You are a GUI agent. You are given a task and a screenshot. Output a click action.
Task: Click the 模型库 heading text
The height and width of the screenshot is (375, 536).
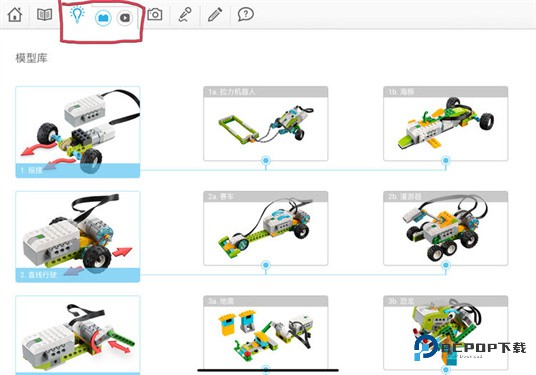(x=31, y=58)
